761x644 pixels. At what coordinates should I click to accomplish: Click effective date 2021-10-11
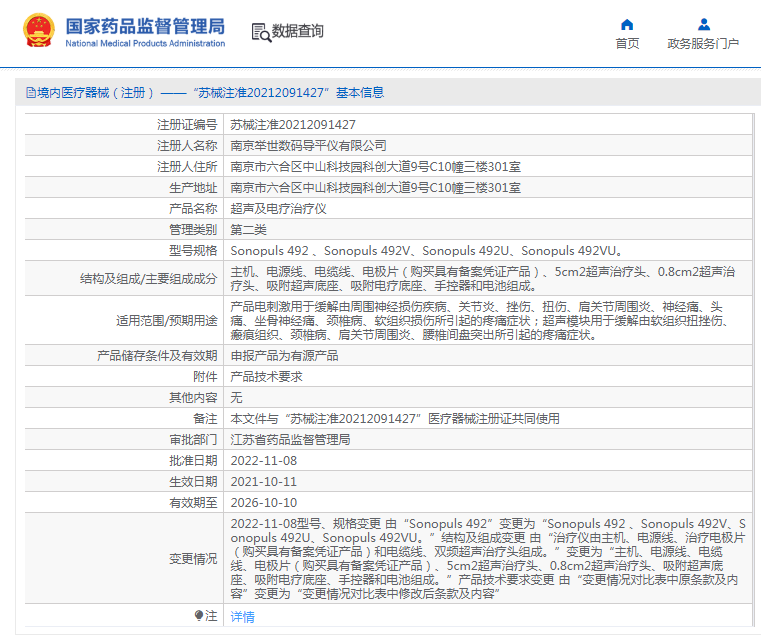264,481
